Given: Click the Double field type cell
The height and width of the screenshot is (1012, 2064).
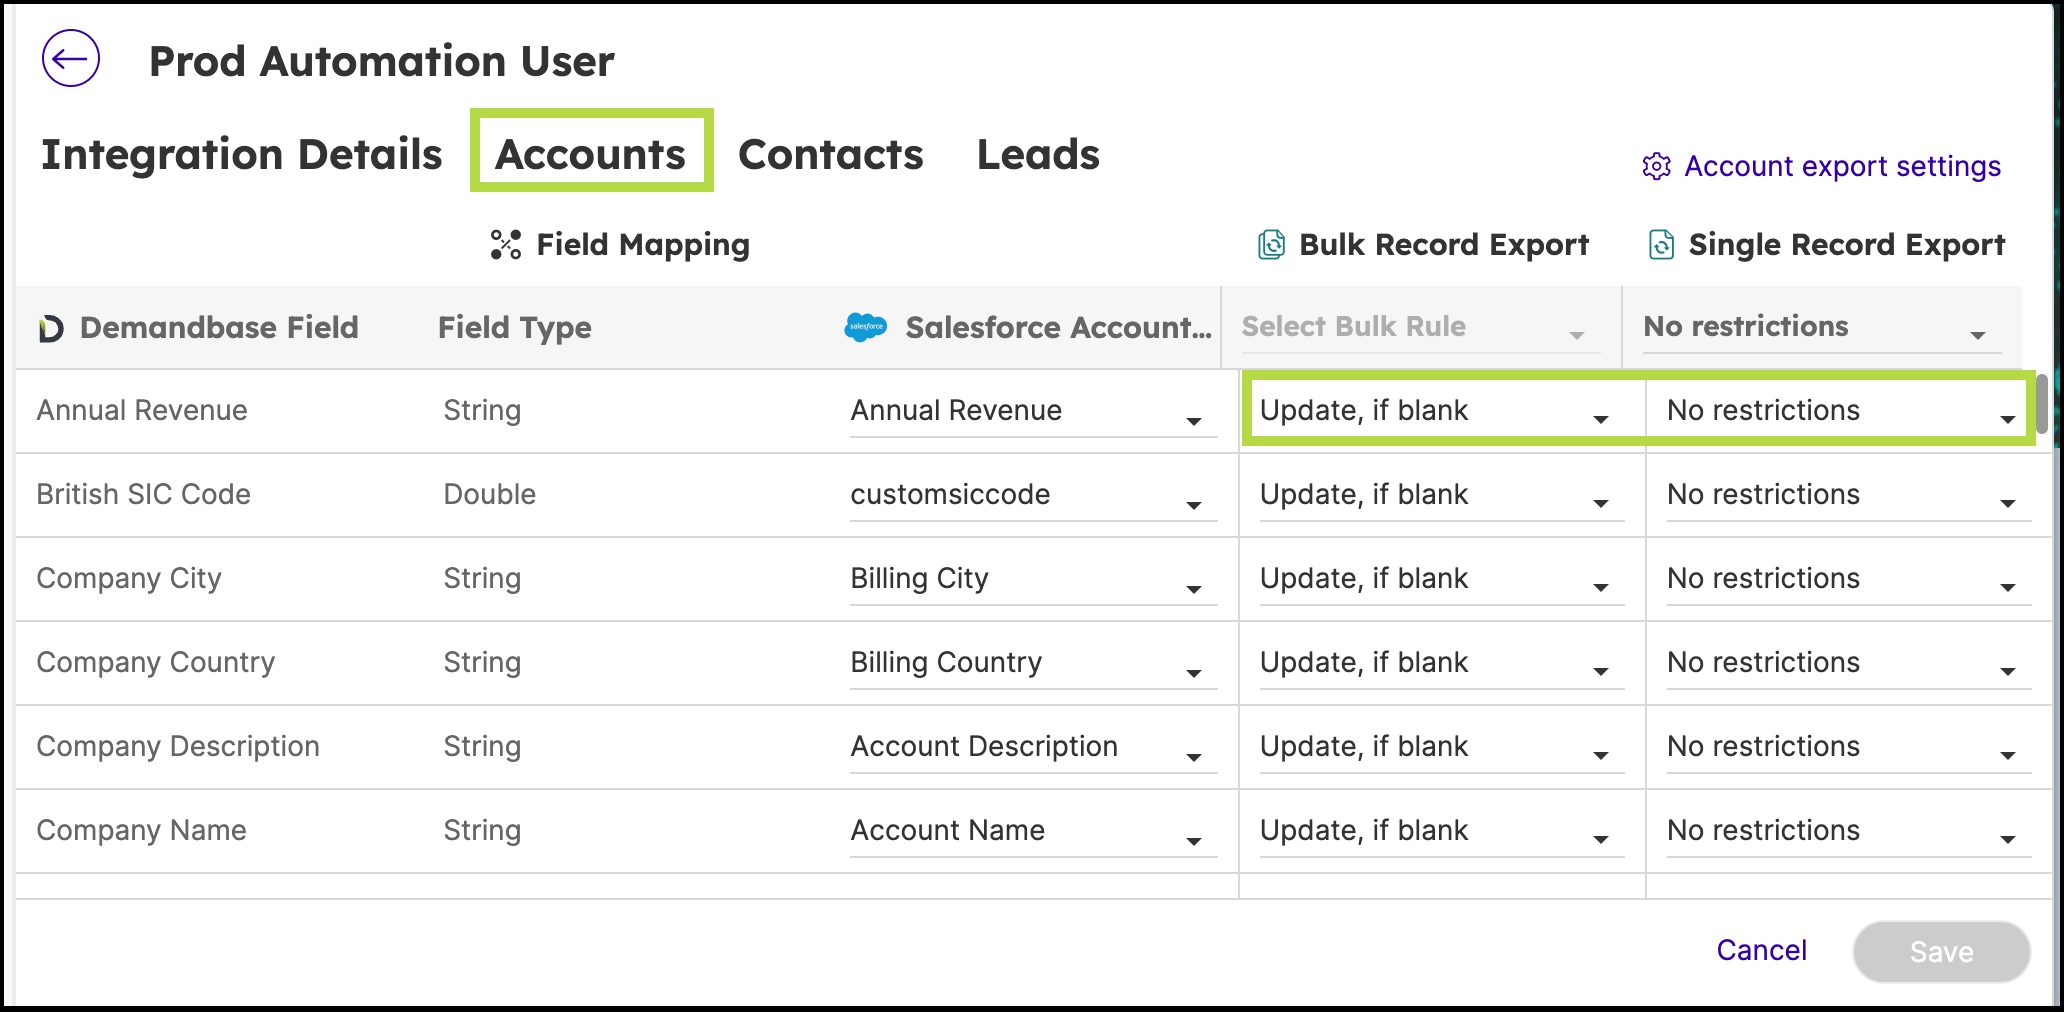Looking at the screenshot, I should pyautogui.click(x=489, y=495).
